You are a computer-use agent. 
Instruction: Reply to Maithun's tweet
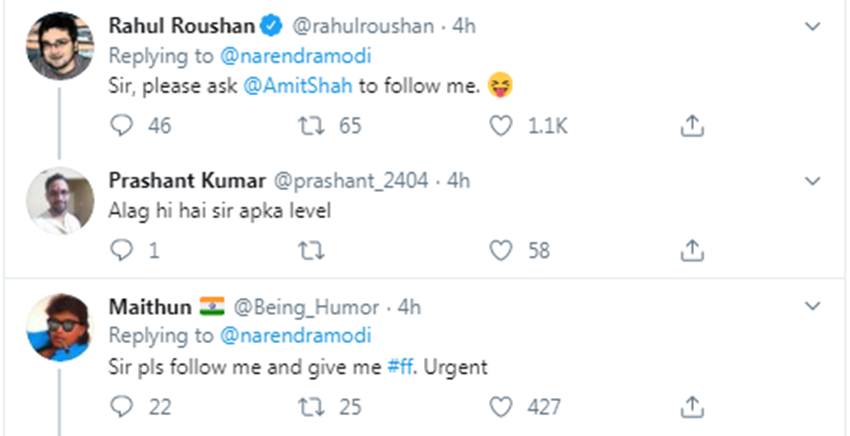121,407
